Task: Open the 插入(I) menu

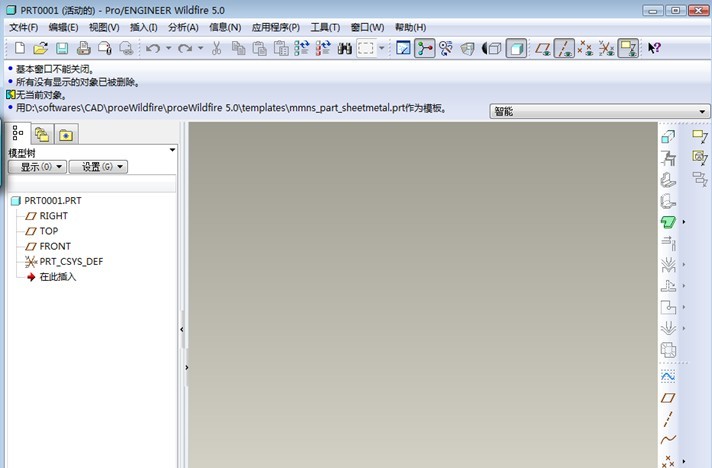Action: [143, 27]
